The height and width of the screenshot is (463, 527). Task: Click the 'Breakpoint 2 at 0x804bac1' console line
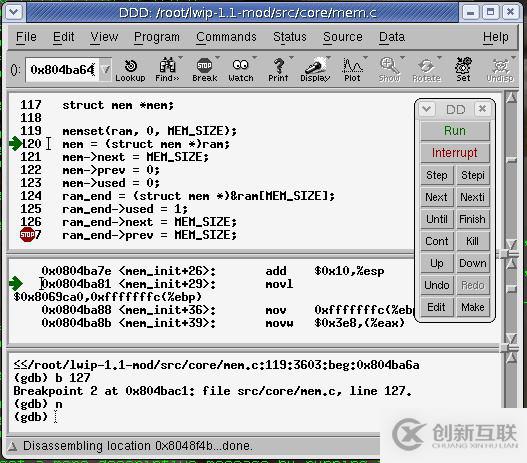[212, 391]
